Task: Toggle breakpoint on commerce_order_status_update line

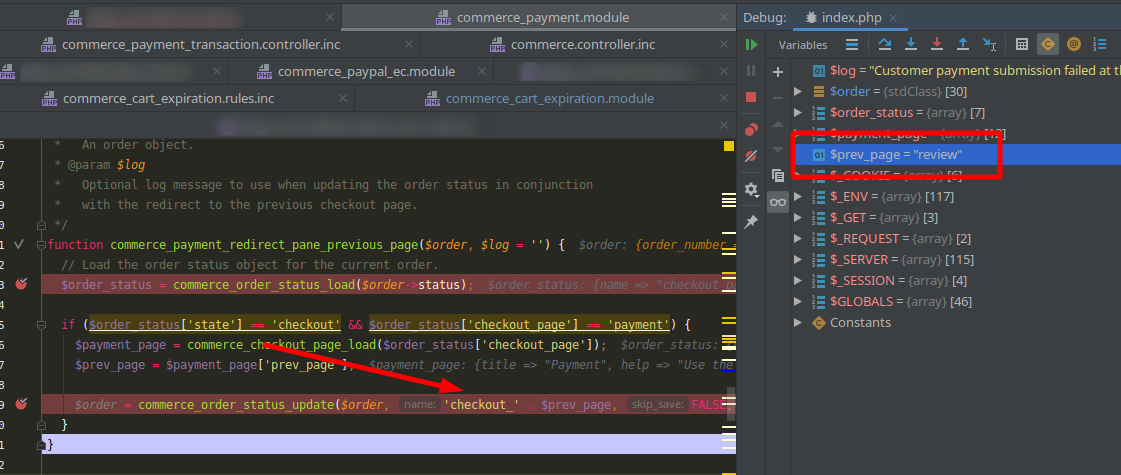Action: [21, 404]
